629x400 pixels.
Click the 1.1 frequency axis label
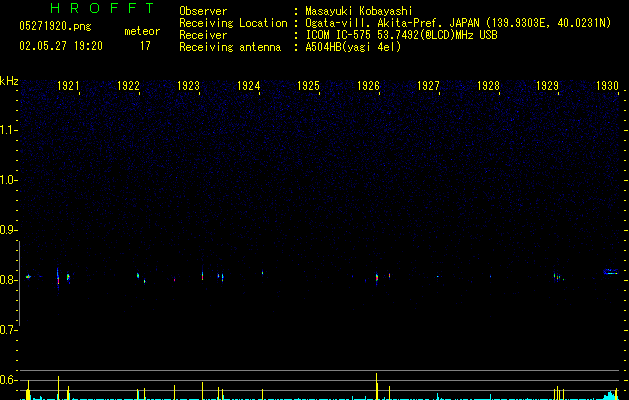(7, 130)
